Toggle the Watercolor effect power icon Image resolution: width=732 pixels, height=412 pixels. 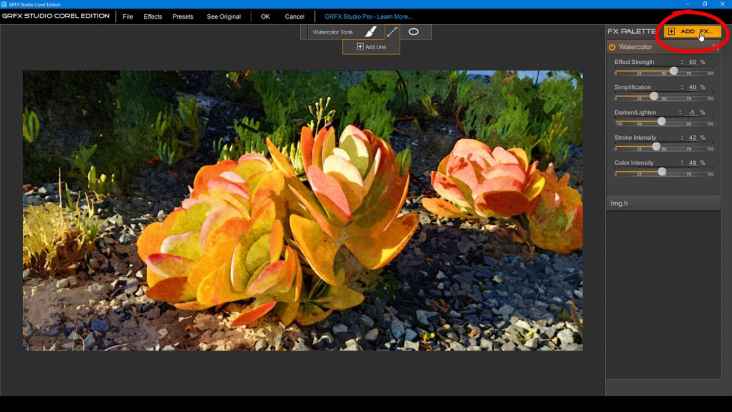[x=612, y=47]
